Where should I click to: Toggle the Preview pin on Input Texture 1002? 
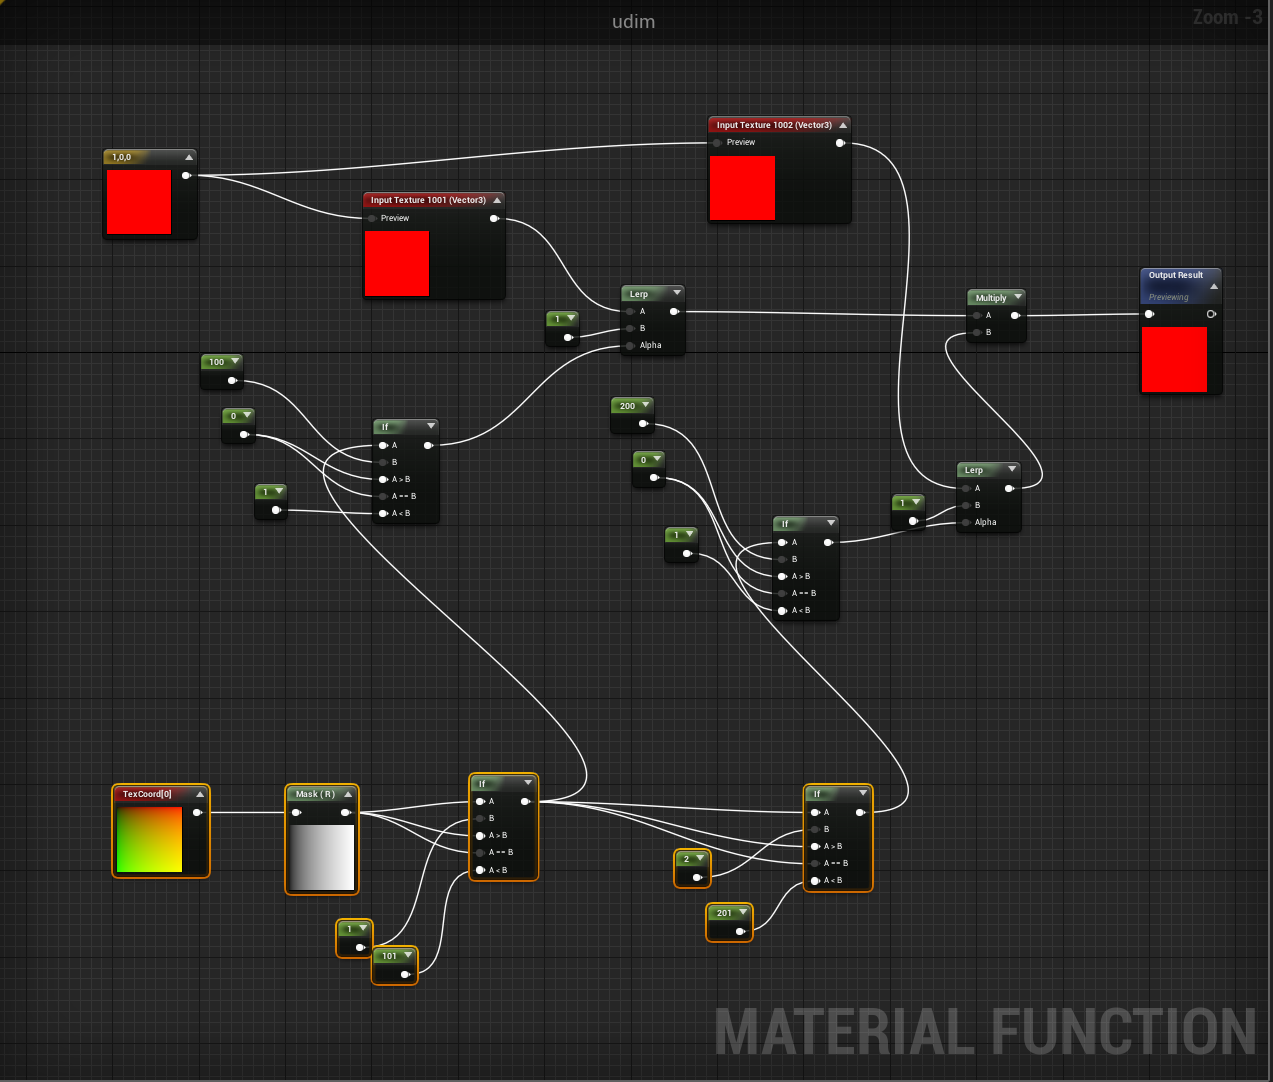pos(717,142)
